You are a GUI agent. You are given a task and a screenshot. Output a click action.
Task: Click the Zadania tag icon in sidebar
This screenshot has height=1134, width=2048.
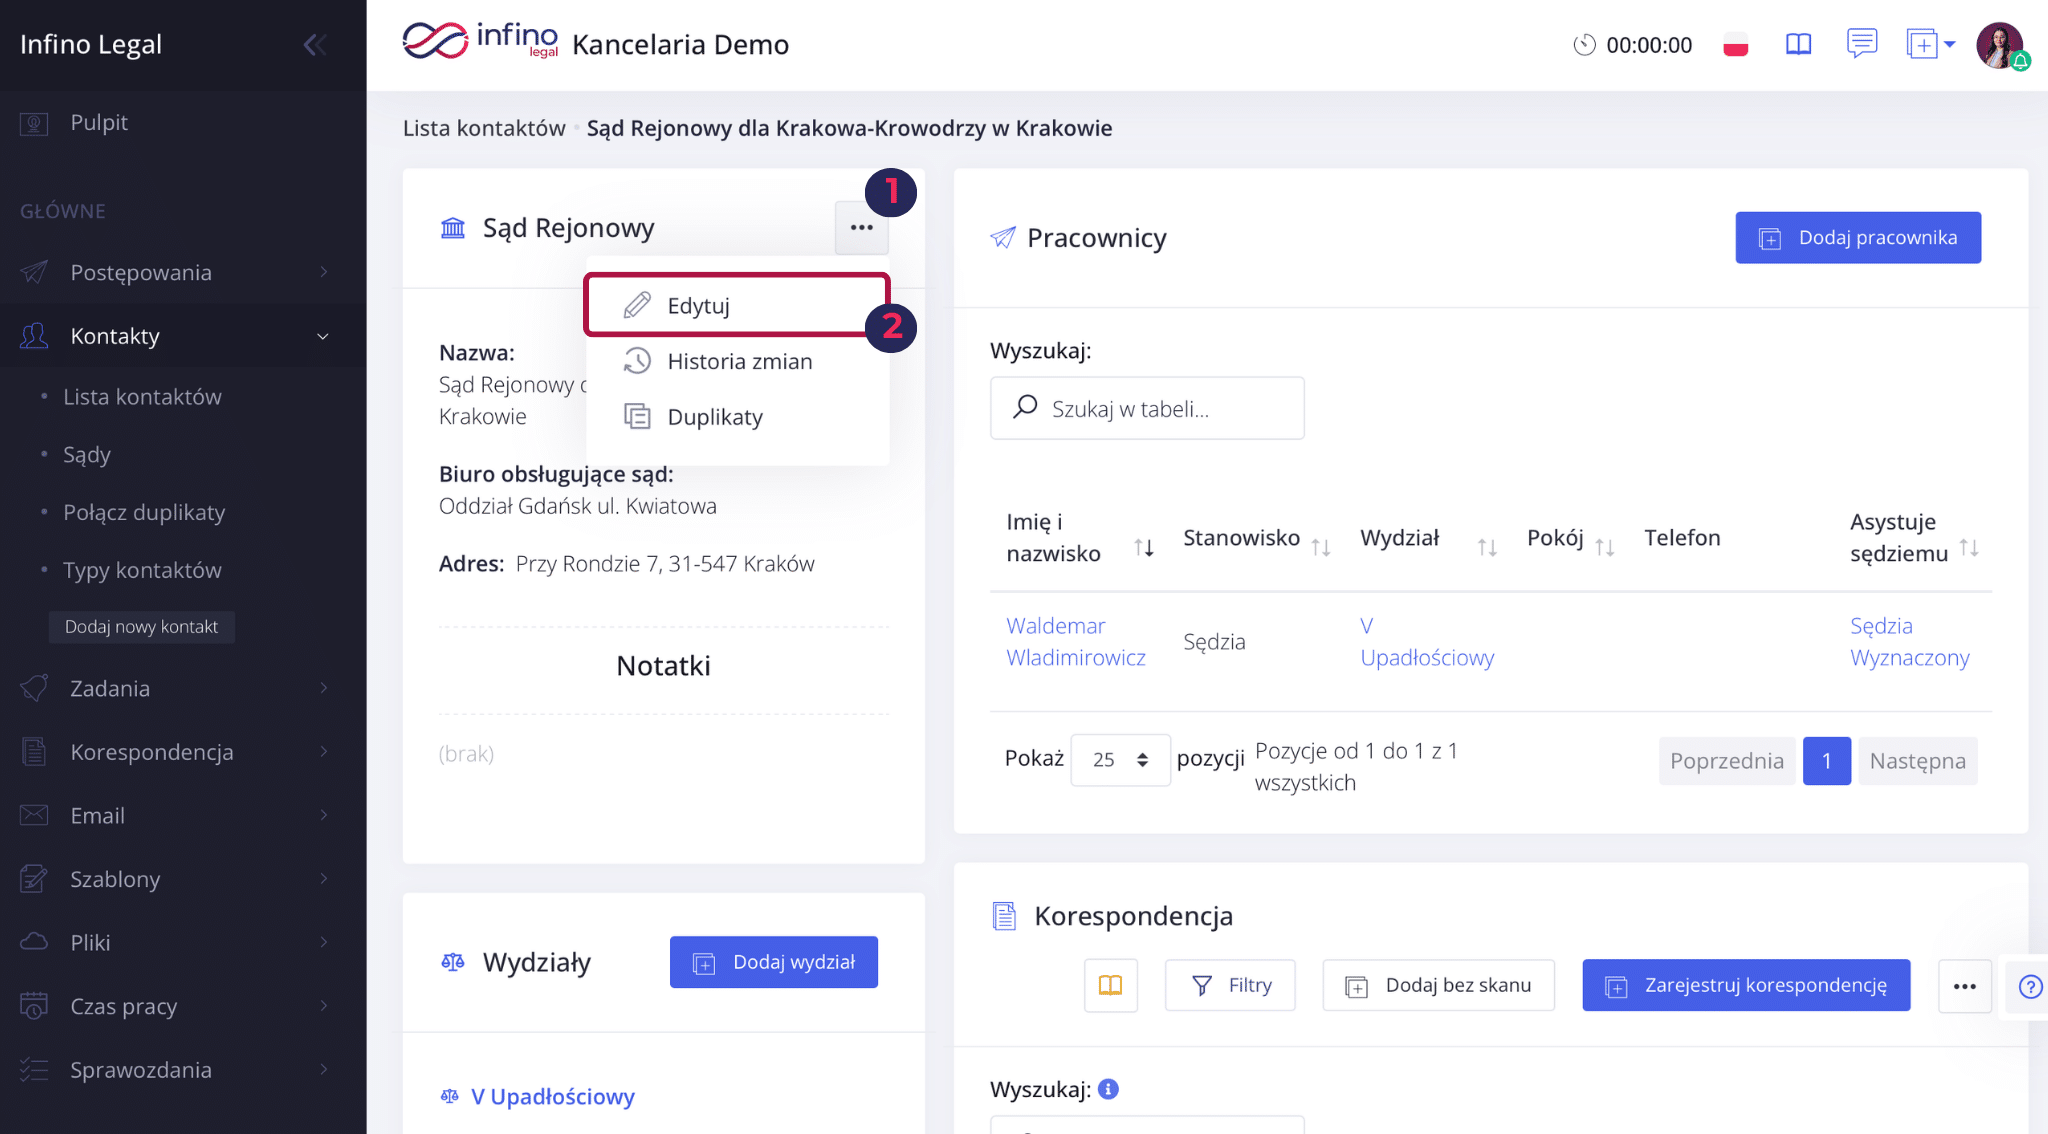tap(34, 688)
